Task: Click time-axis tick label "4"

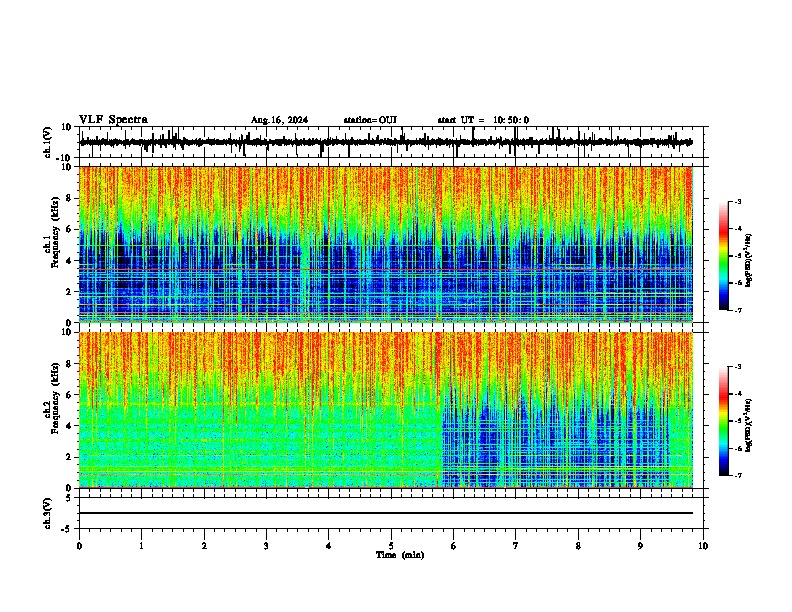Action: 329,546
